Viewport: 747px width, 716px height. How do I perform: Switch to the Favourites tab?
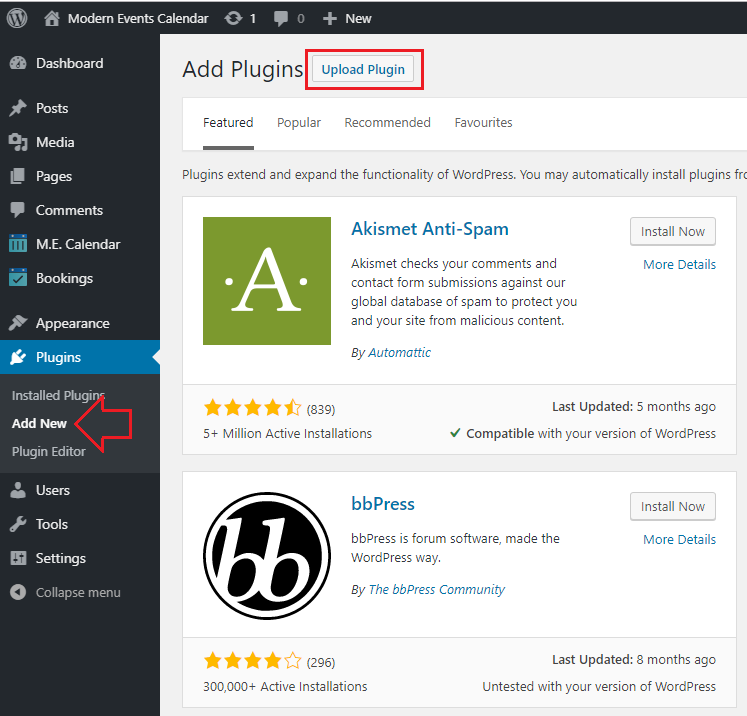(x=484, y=122)
